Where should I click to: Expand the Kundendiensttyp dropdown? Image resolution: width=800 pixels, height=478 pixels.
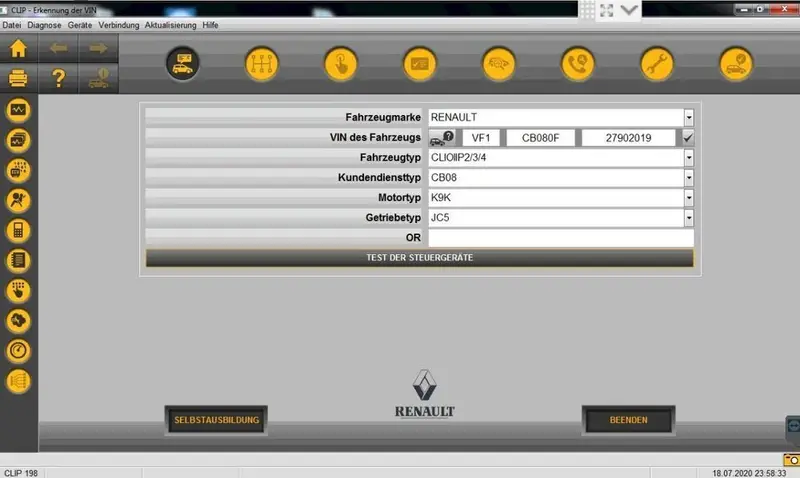point(689,178)
